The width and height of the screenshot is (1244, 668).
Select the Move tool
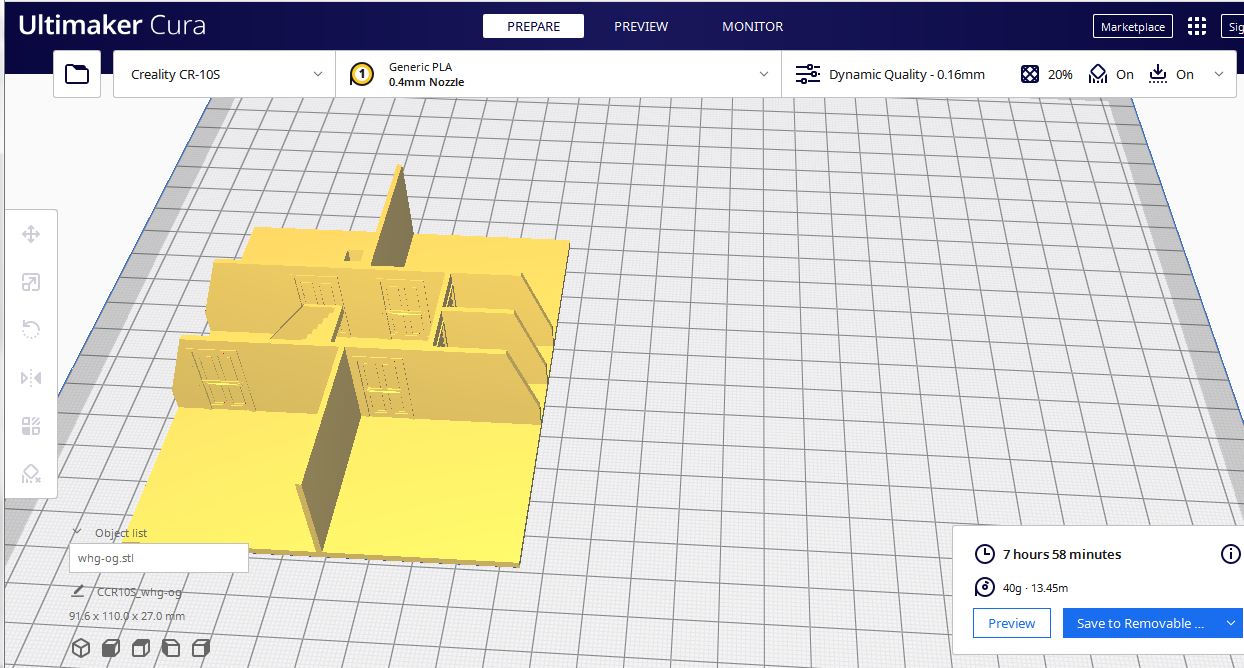click(31, 235)
